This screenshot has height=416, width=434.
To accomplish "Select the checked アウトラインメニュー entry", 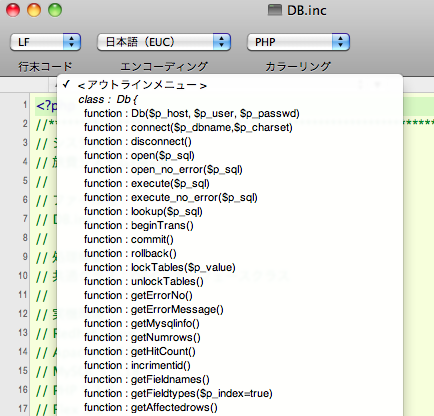I will [230, 85].
